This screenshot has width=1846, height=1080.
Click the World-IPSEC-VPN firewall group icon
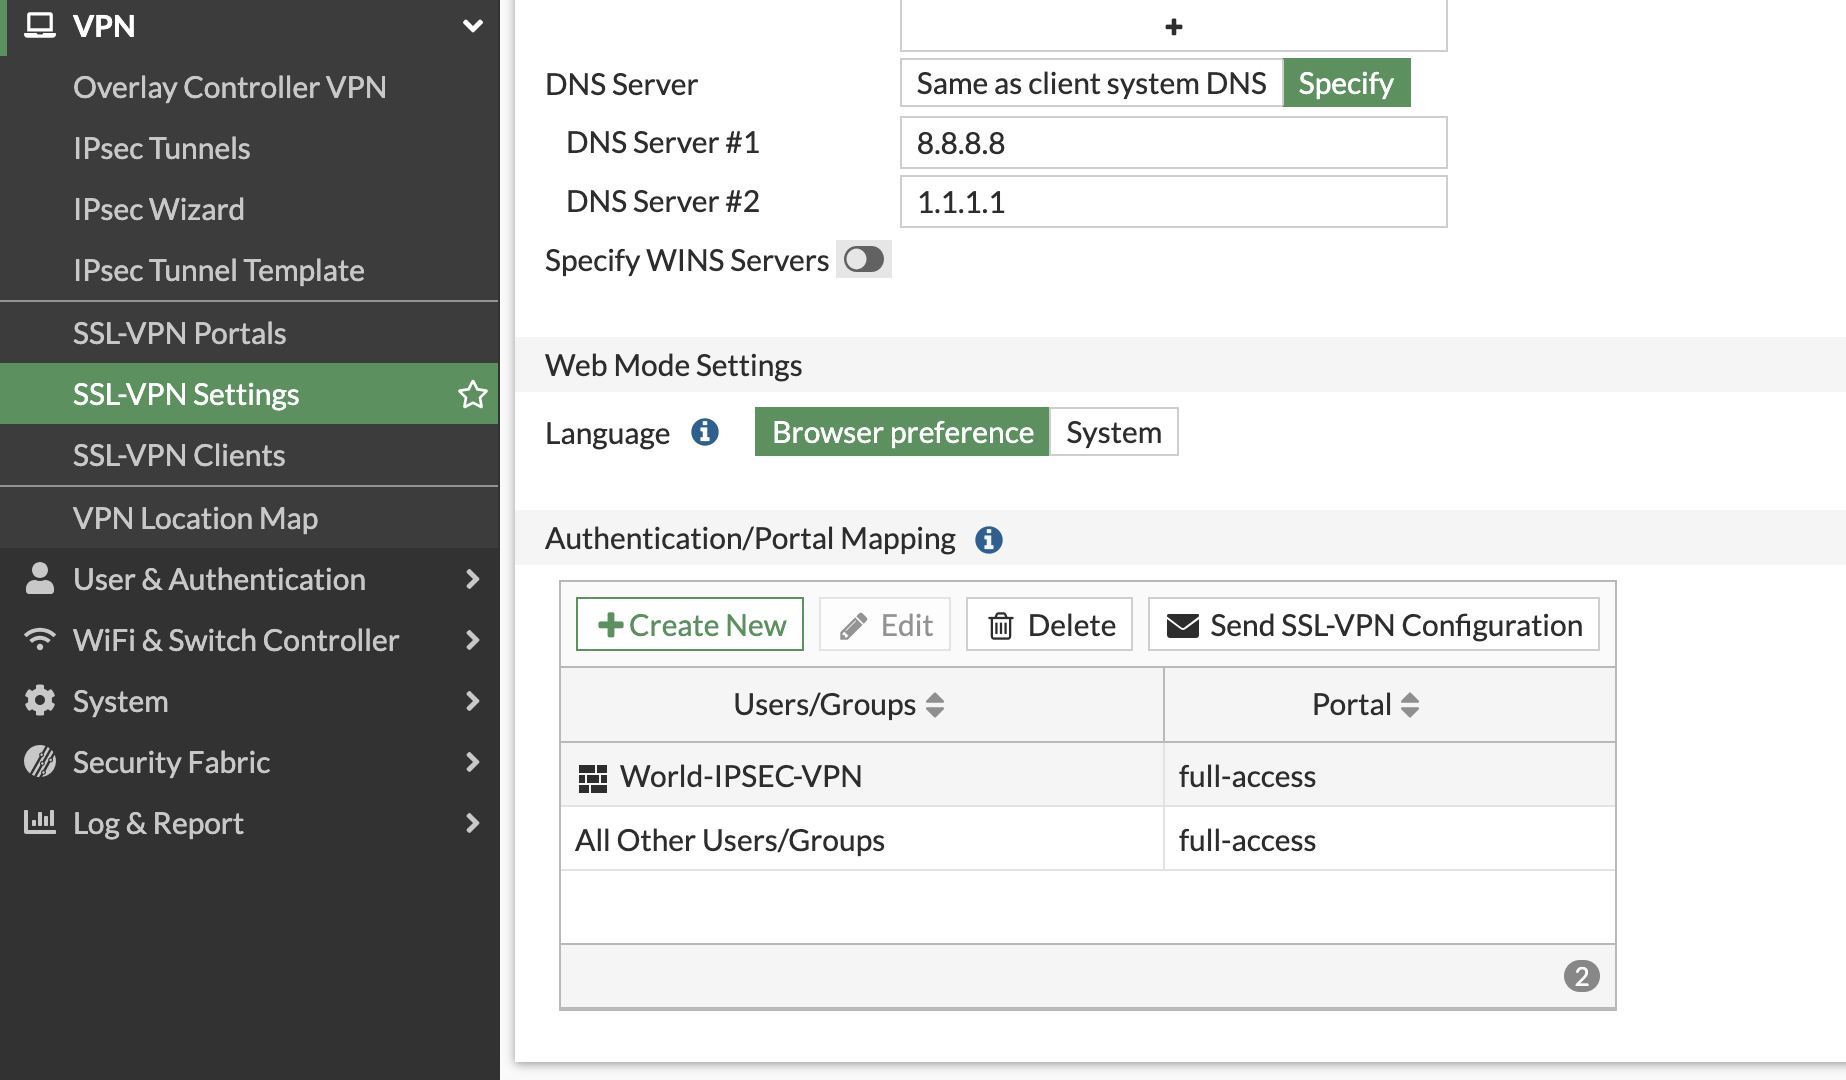[x=593, y=777]
